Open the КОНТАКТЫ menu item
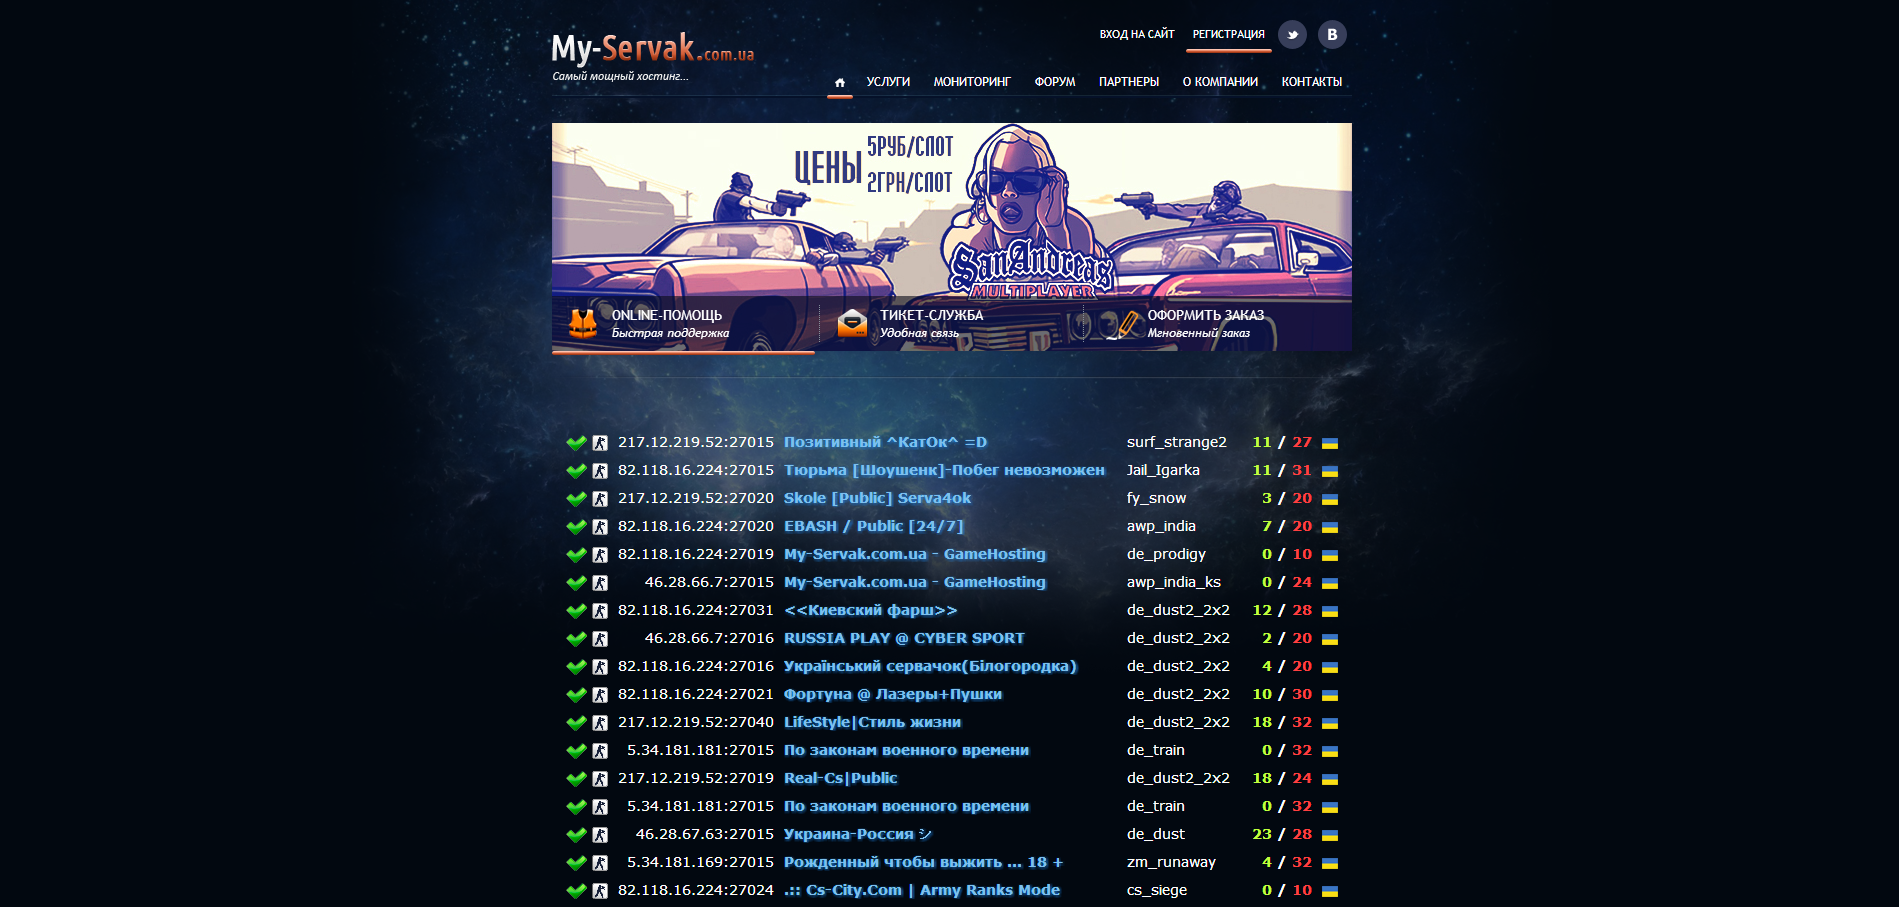 pos(1312,82)
